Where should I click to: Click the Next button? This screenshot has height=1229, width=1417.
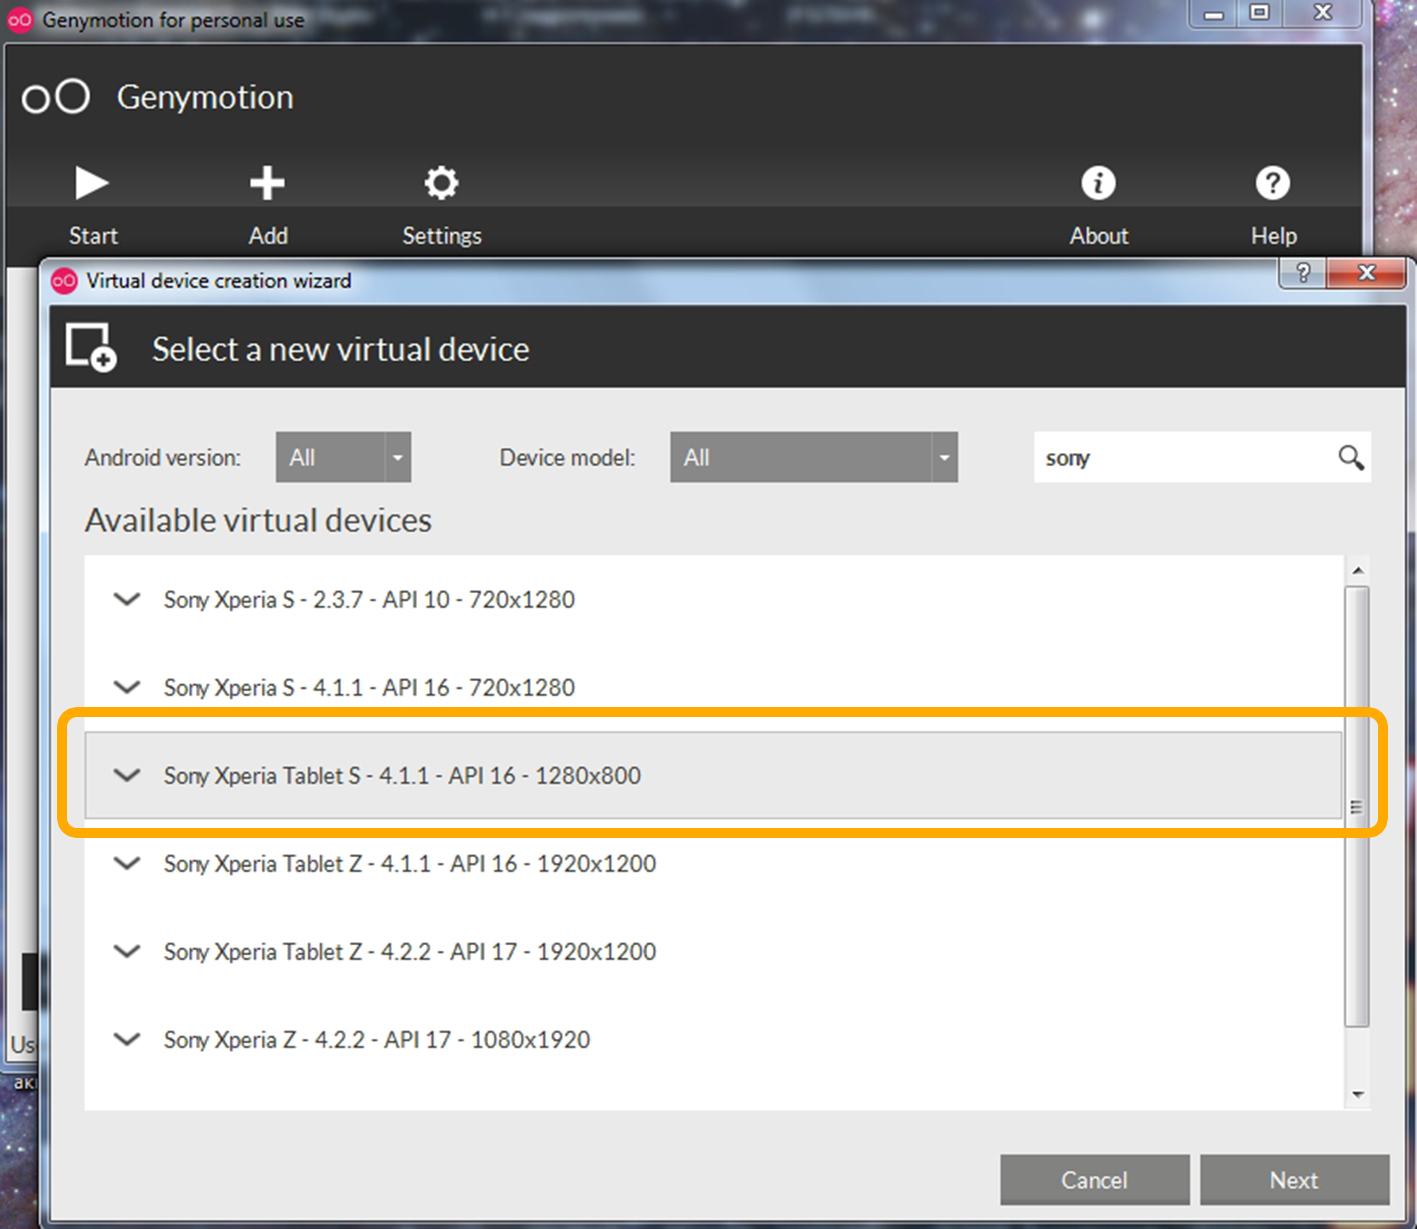click(1295, 1180)
